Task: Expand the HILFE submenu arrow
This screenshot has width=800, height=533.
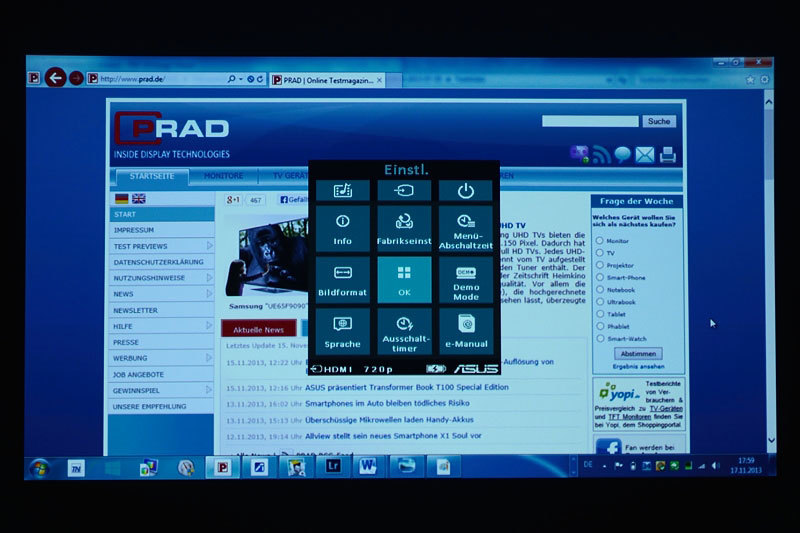Action: click(x=209, y=325)
